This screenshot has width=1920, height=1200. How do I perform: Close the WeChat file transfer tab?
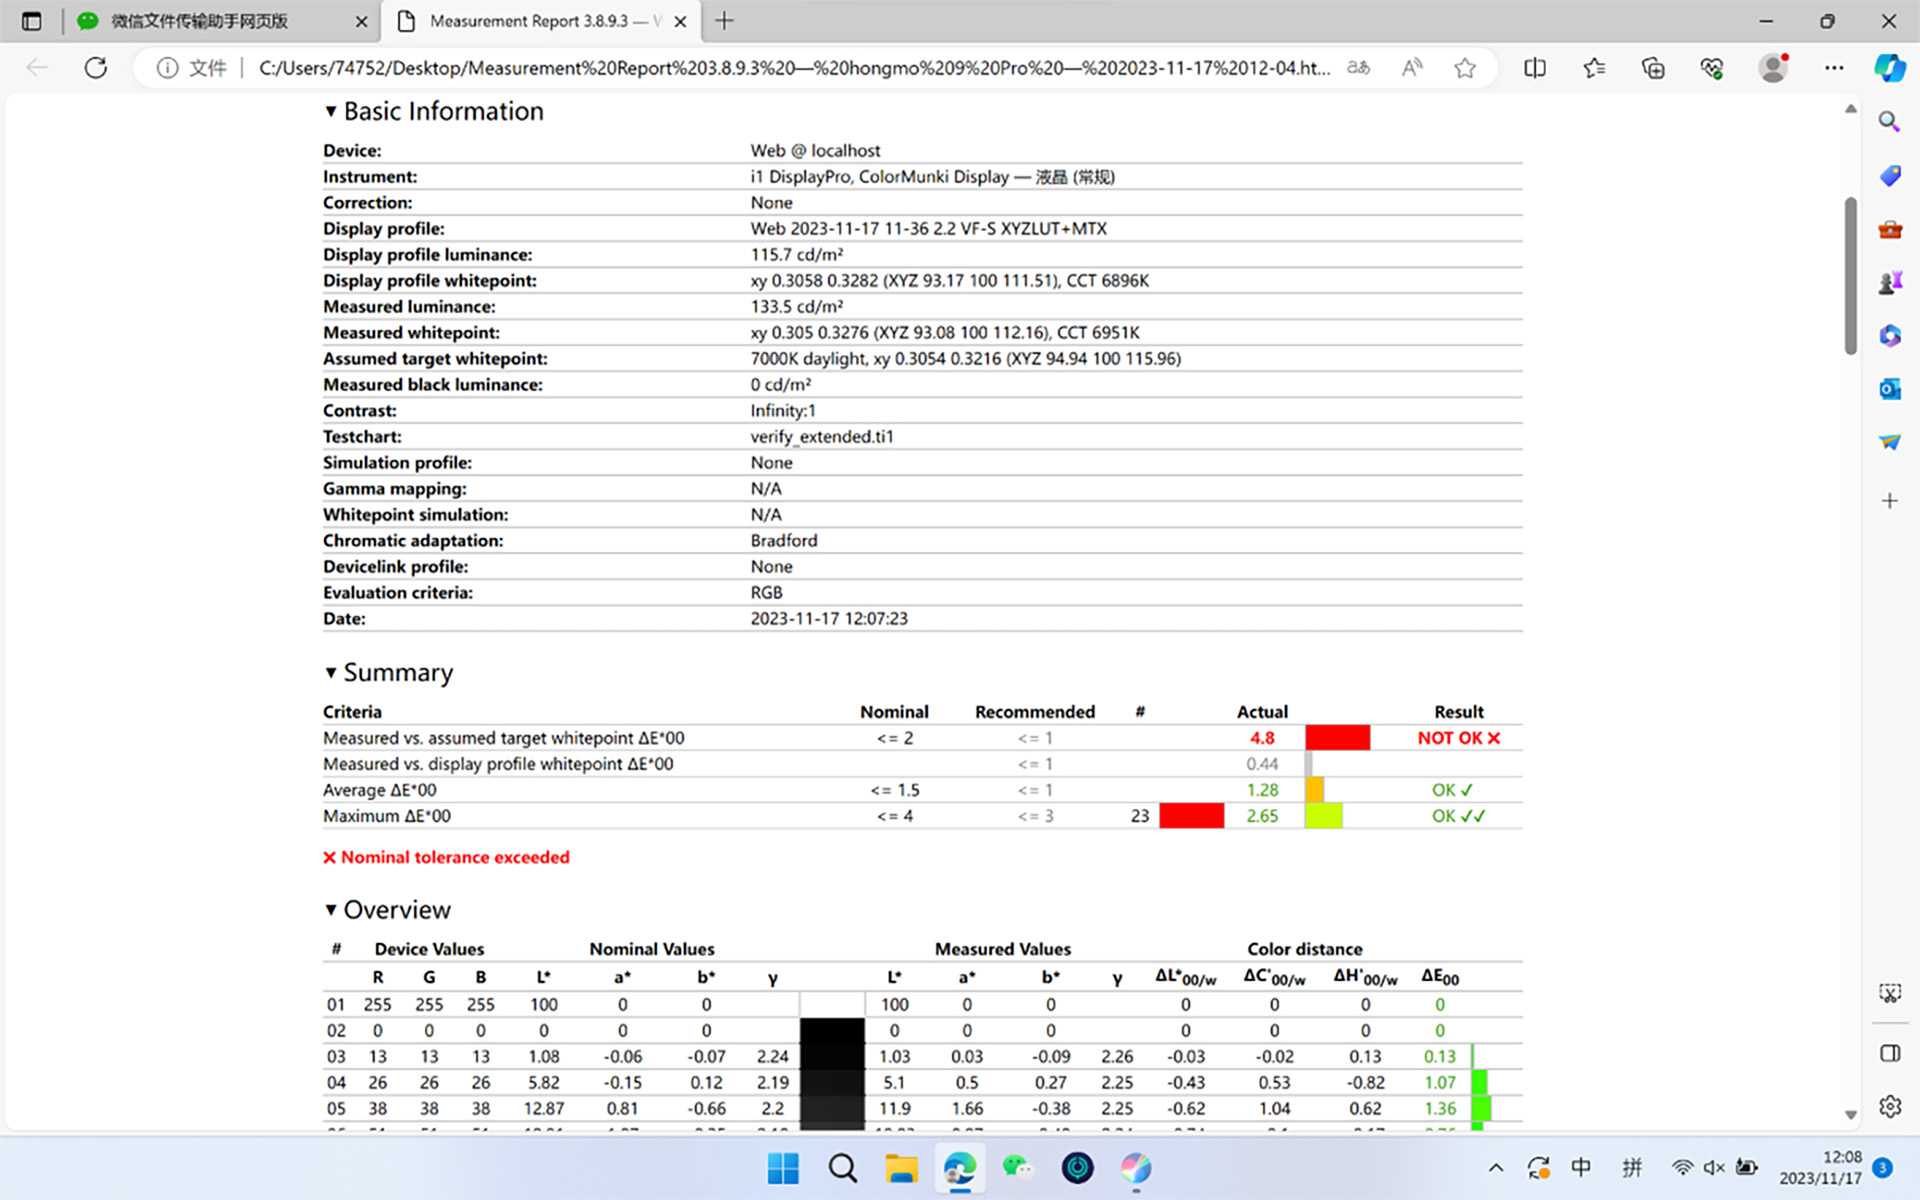tap(361, 21)
